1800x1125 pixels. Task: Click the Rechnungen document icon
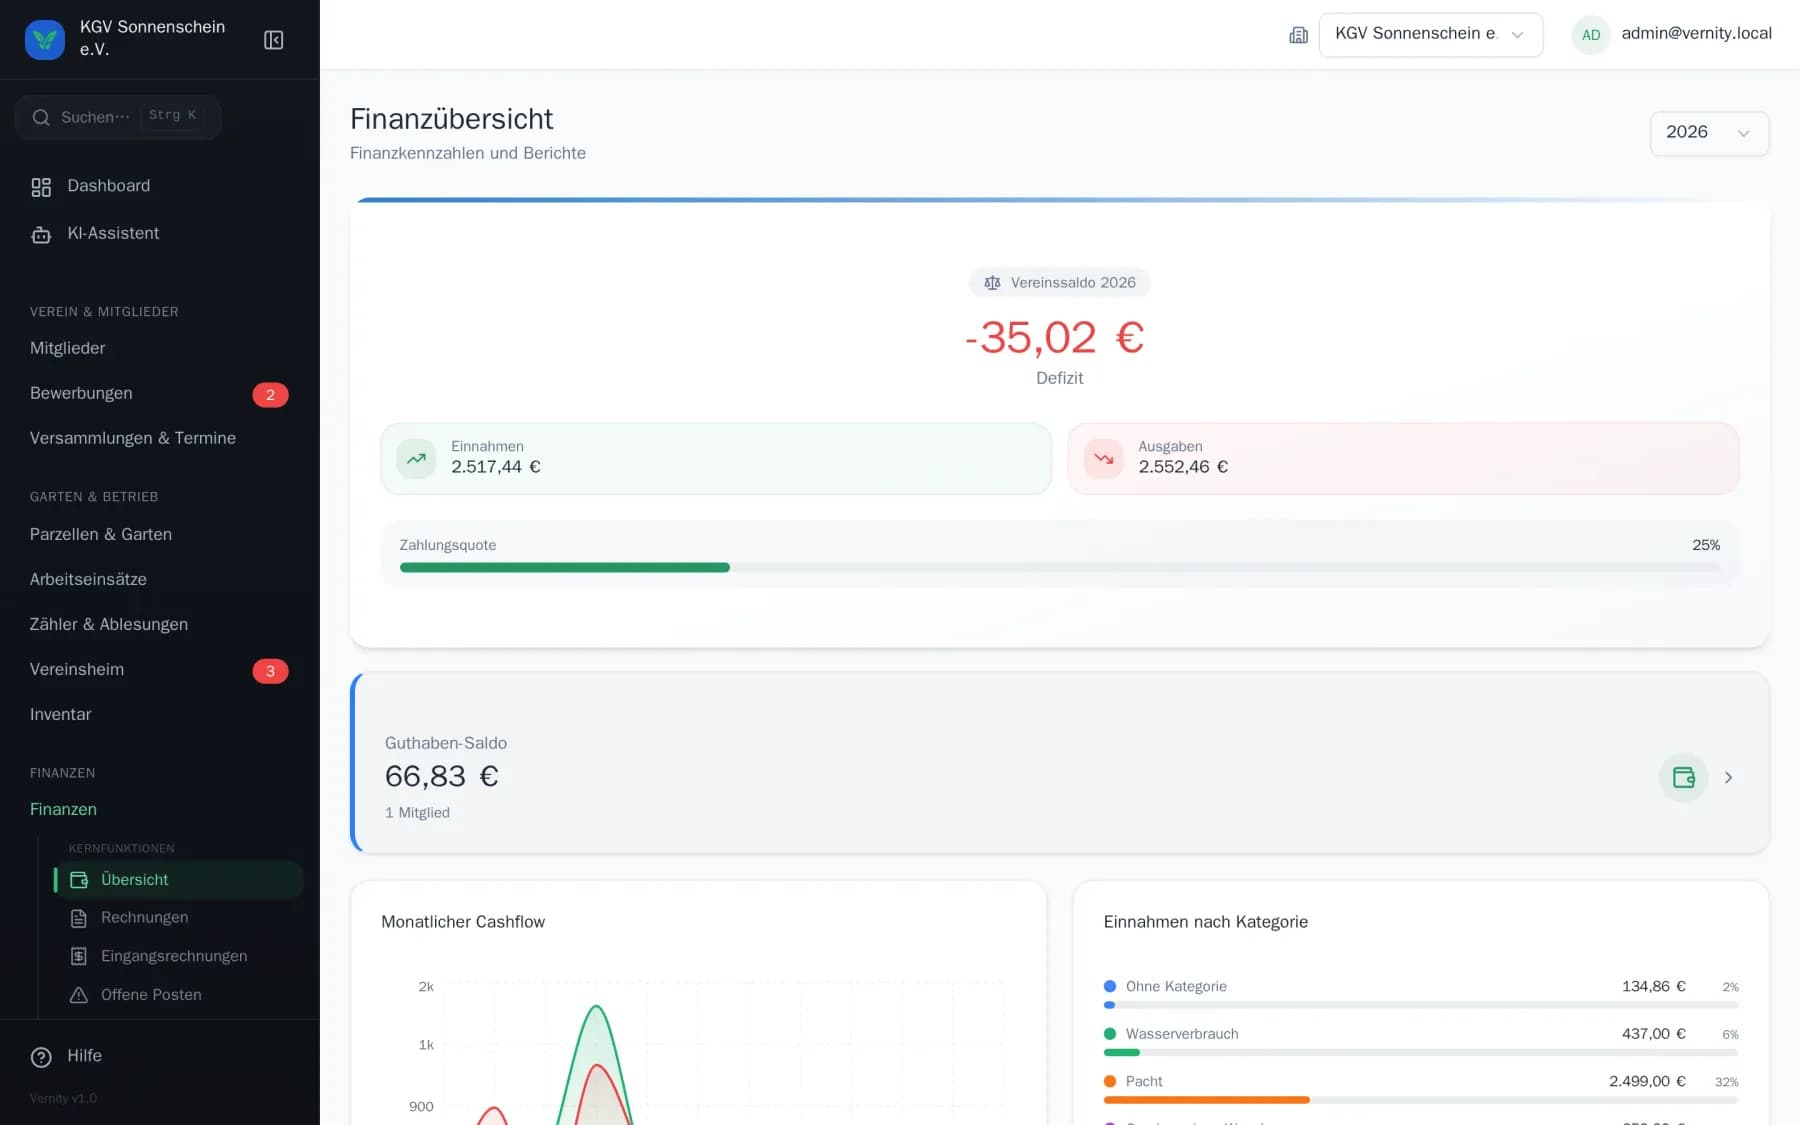pos(79,918)
